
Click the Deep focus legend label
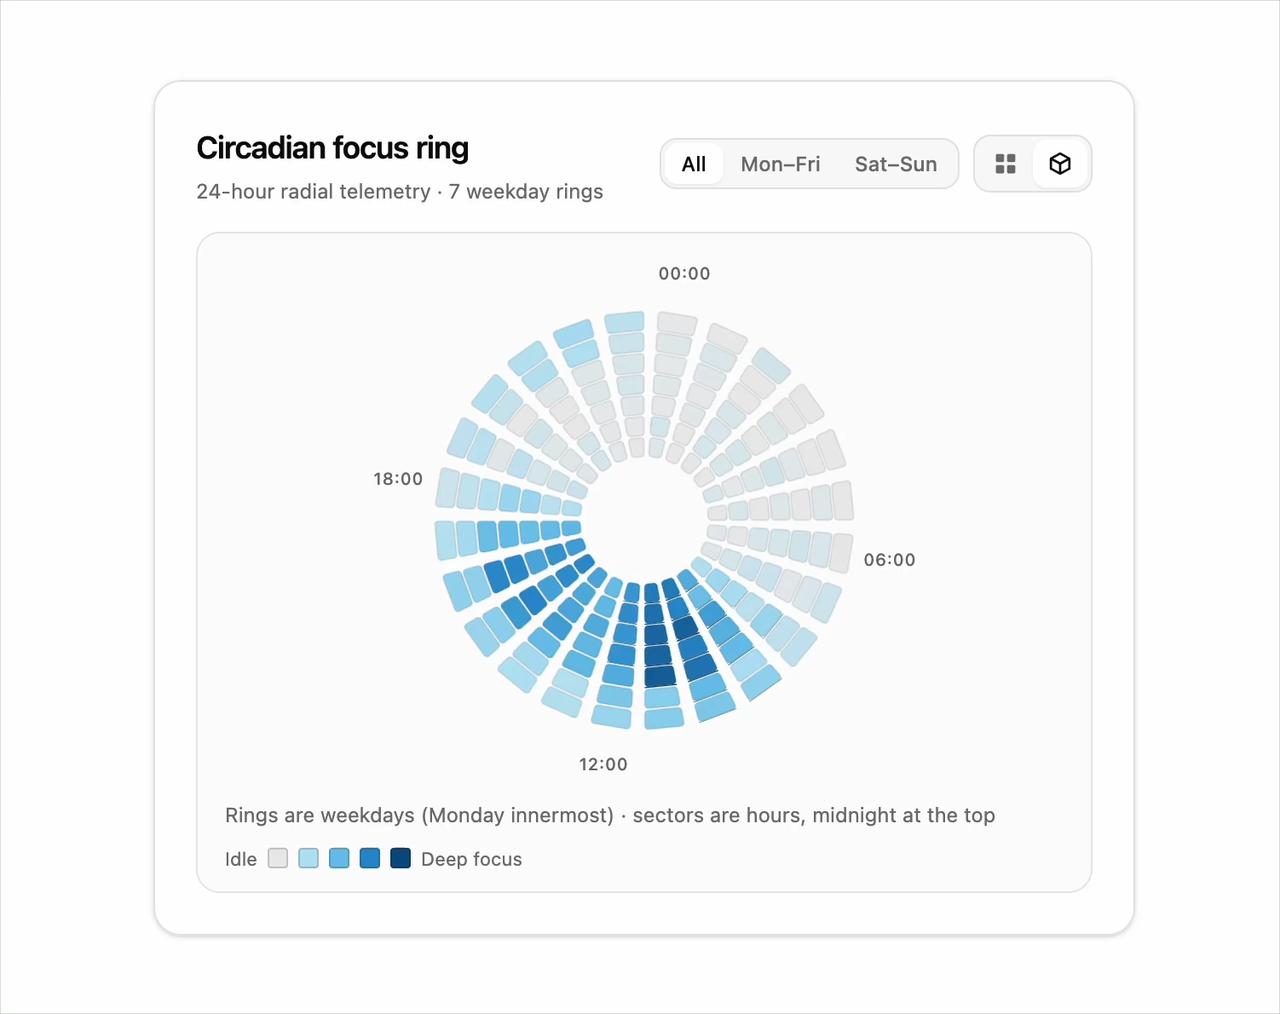coord(471,859)
